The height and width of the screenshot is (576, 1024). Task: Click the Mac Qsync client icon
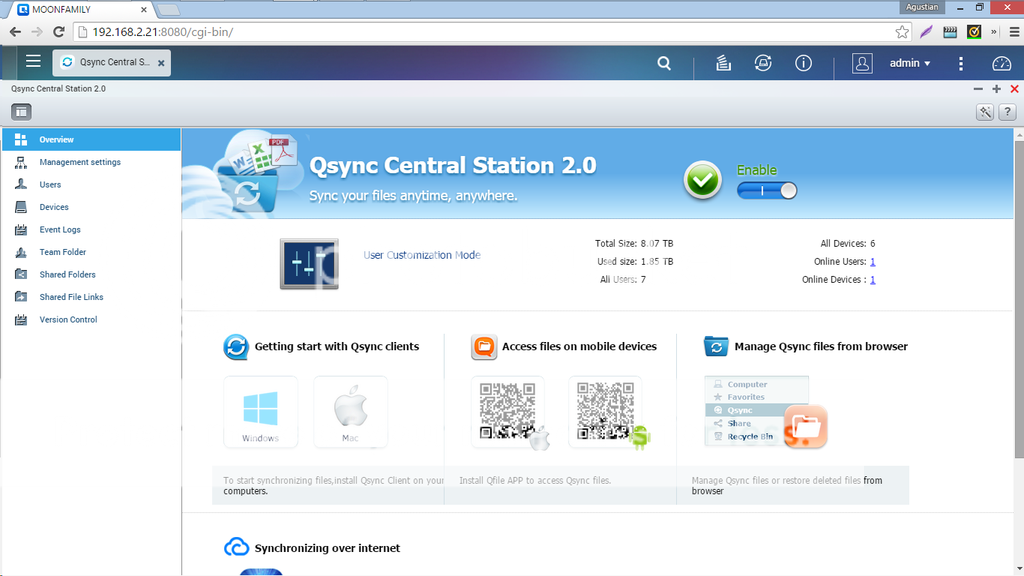point(350,411)
